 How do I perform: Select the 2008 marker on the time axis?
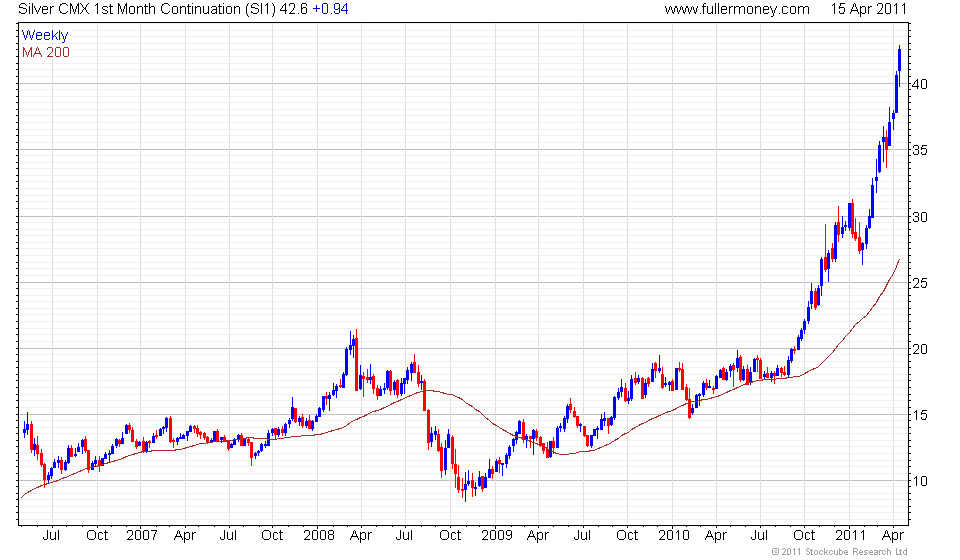[x=318, y=535]
